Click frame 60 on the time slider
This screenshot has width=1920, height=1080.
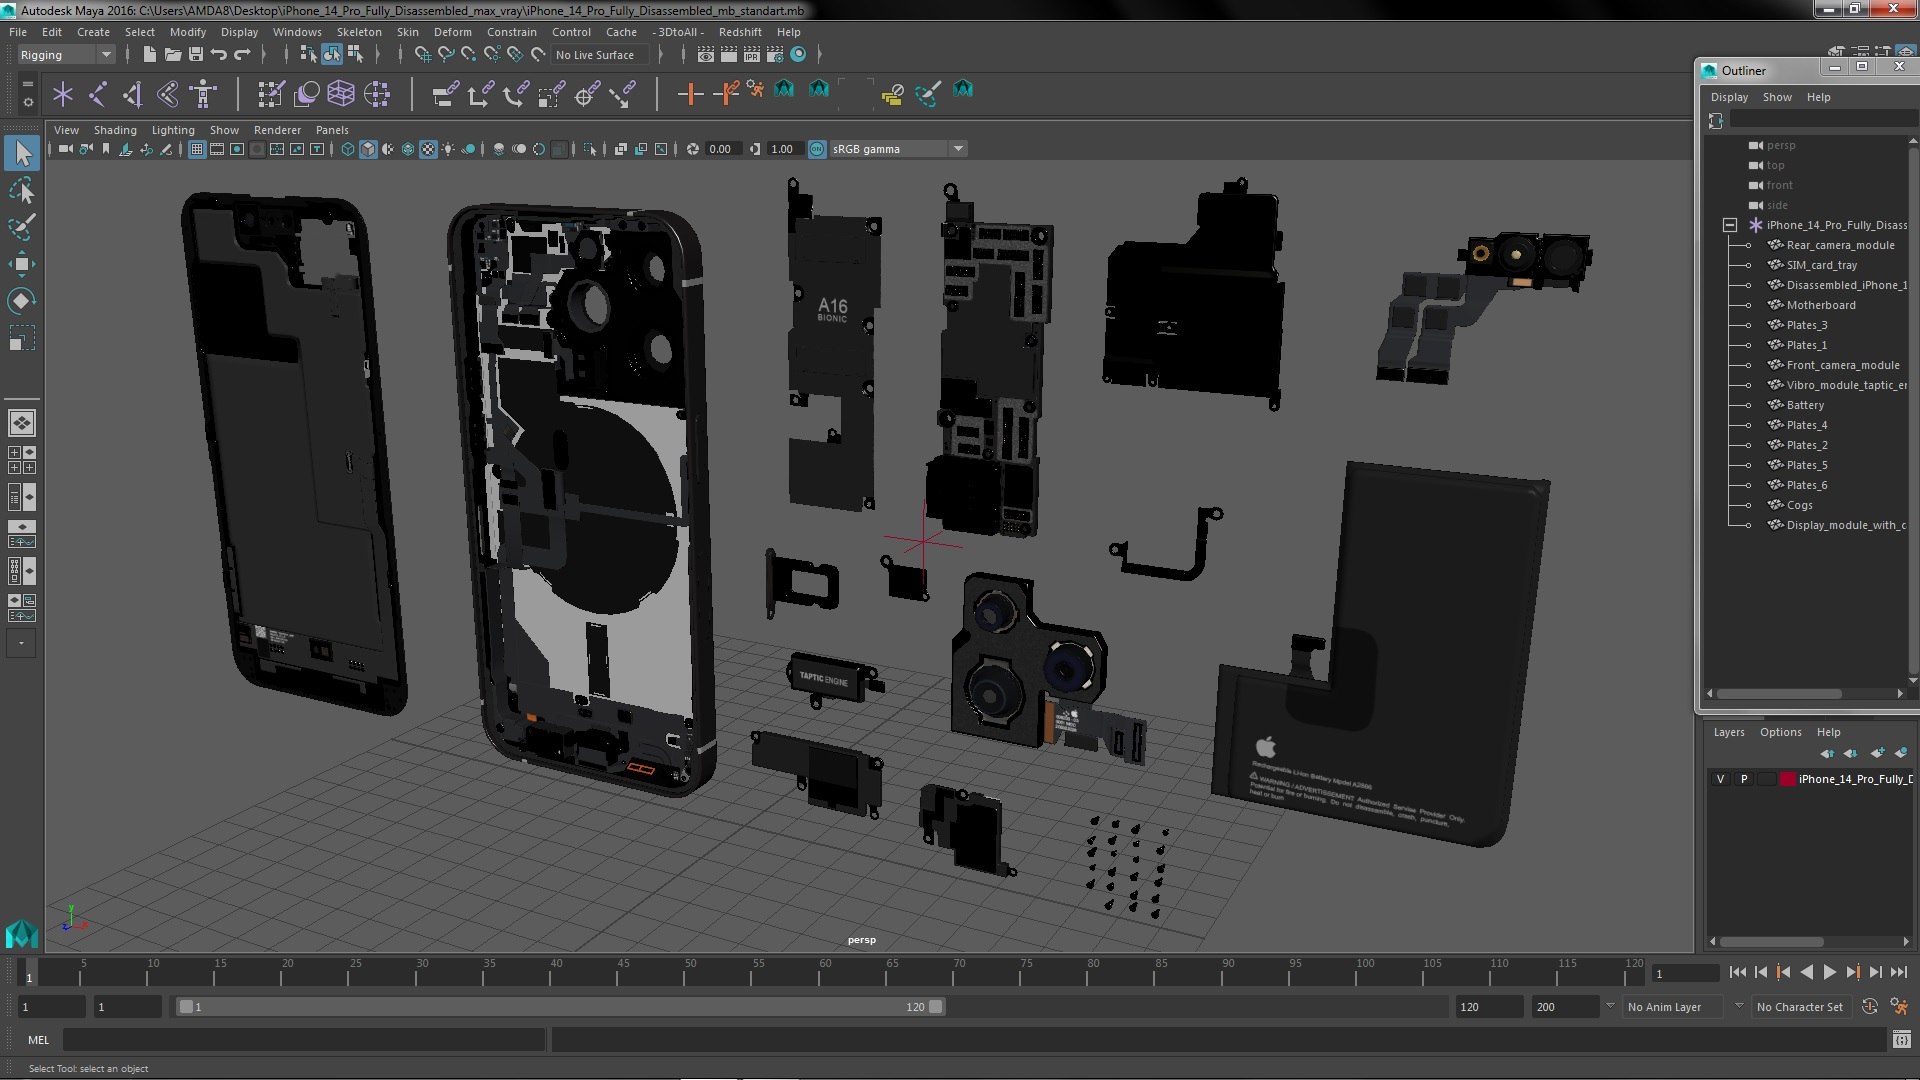point(825,972)
